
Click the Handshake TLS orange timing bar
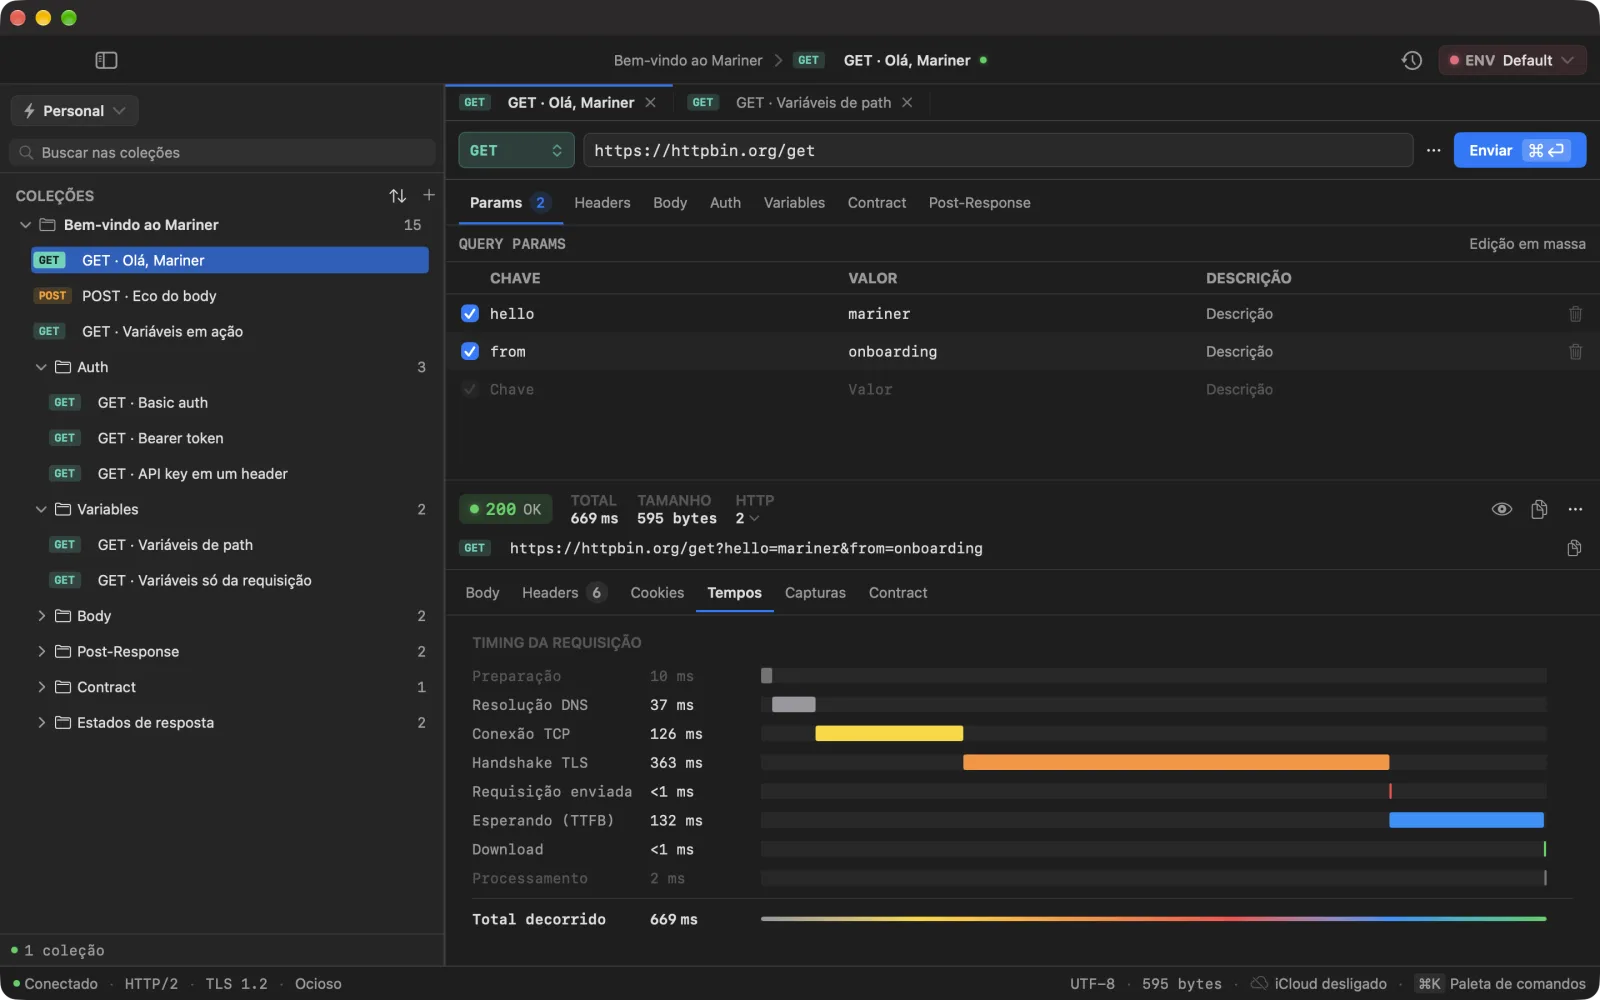[x=1176, y=763]
